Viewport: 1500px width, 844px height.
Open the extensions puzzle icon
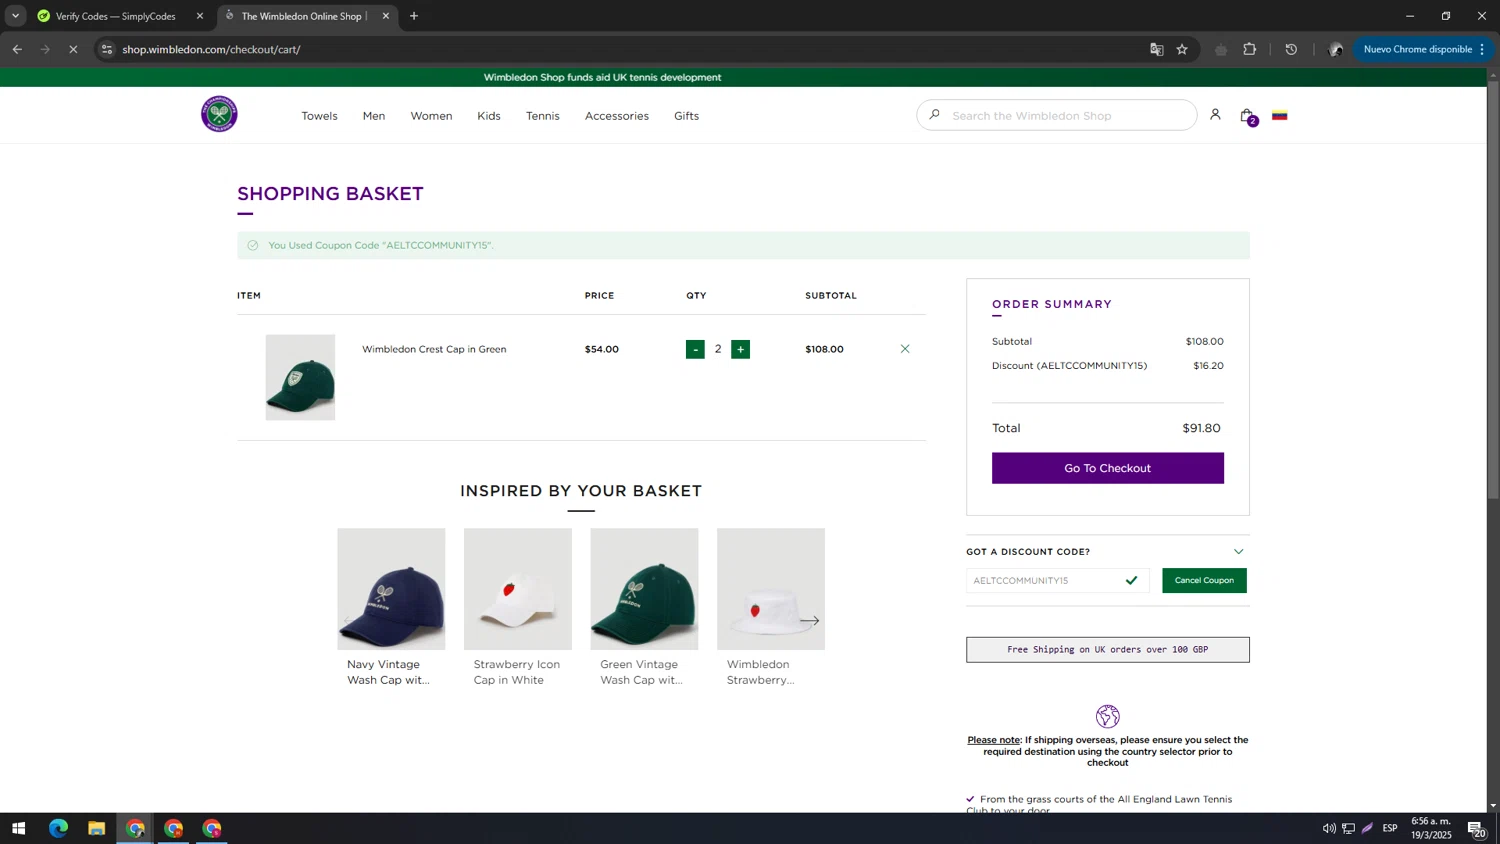point(1250,49)
